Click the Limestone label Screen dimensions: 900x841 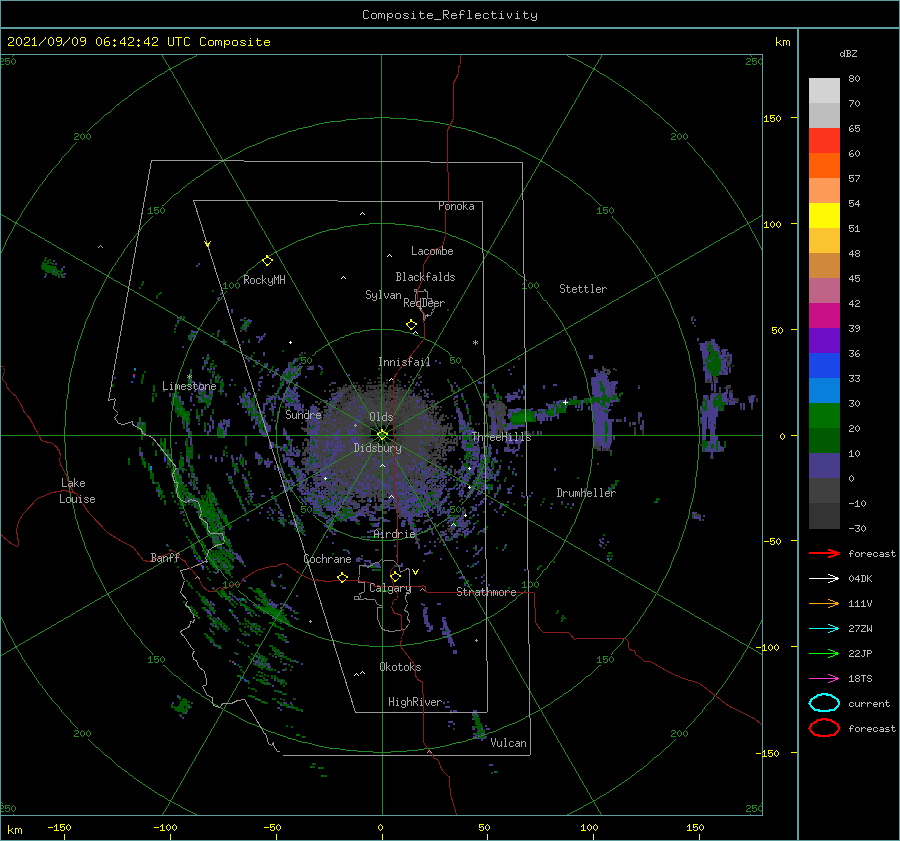click(189, 386)
